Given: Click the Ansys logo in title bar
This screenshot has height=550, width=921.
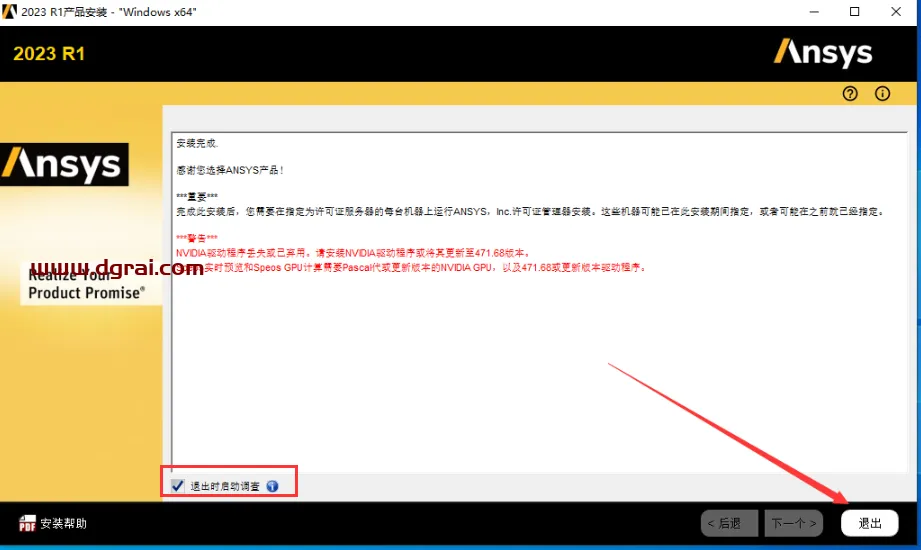Looking at the screenshot, I should coord(9,12).
